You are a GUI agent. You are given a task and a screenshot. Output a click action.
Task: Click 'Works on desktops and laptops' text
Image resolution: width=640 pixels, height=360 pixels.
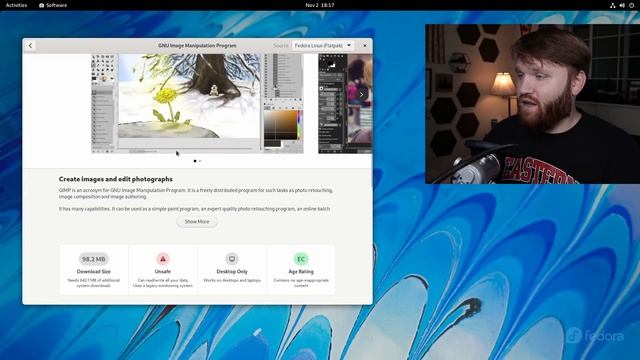[232, 280]
